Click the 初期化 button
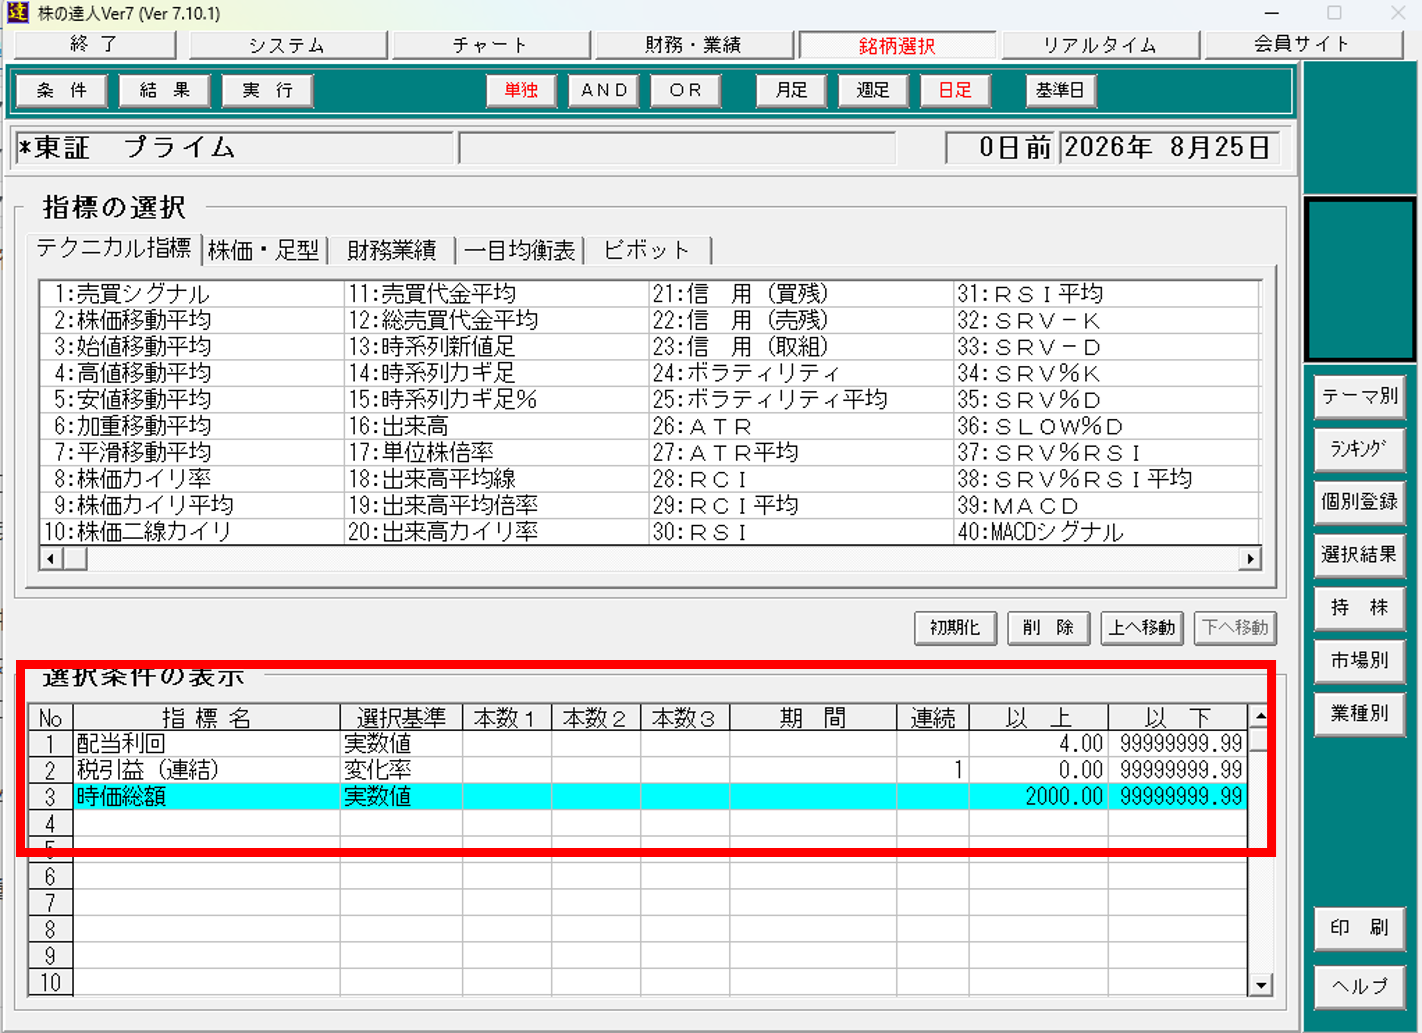This screenshot has width=1422, height=1033. (x=955, y=628)
